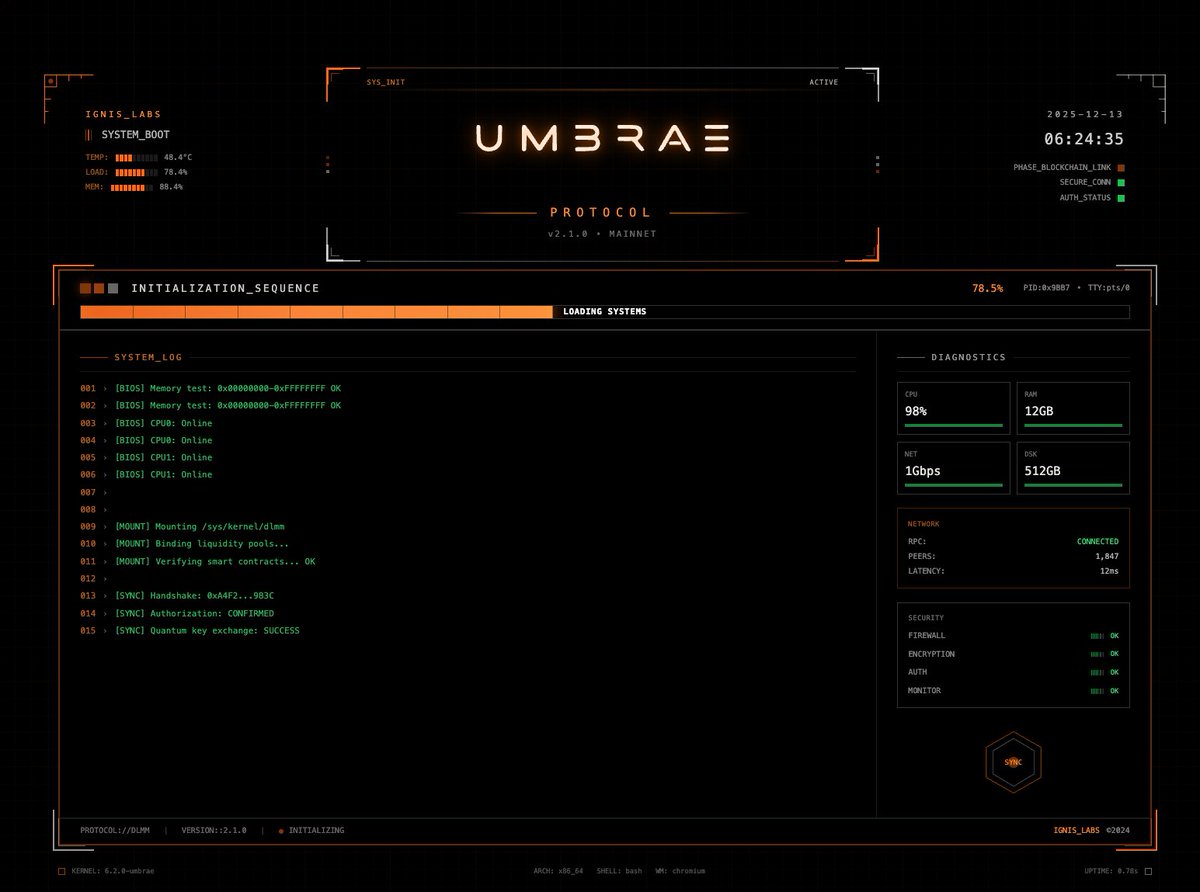
Task: Select the DSK 512GB diagnostics card
Action: tap(1073, 468)
